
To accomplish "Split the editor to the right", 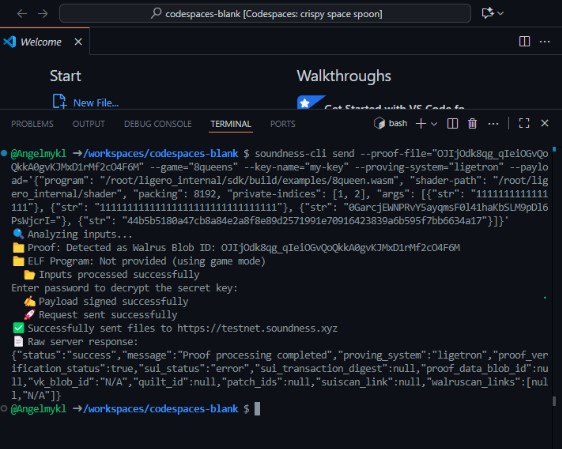I will [524, 42].
